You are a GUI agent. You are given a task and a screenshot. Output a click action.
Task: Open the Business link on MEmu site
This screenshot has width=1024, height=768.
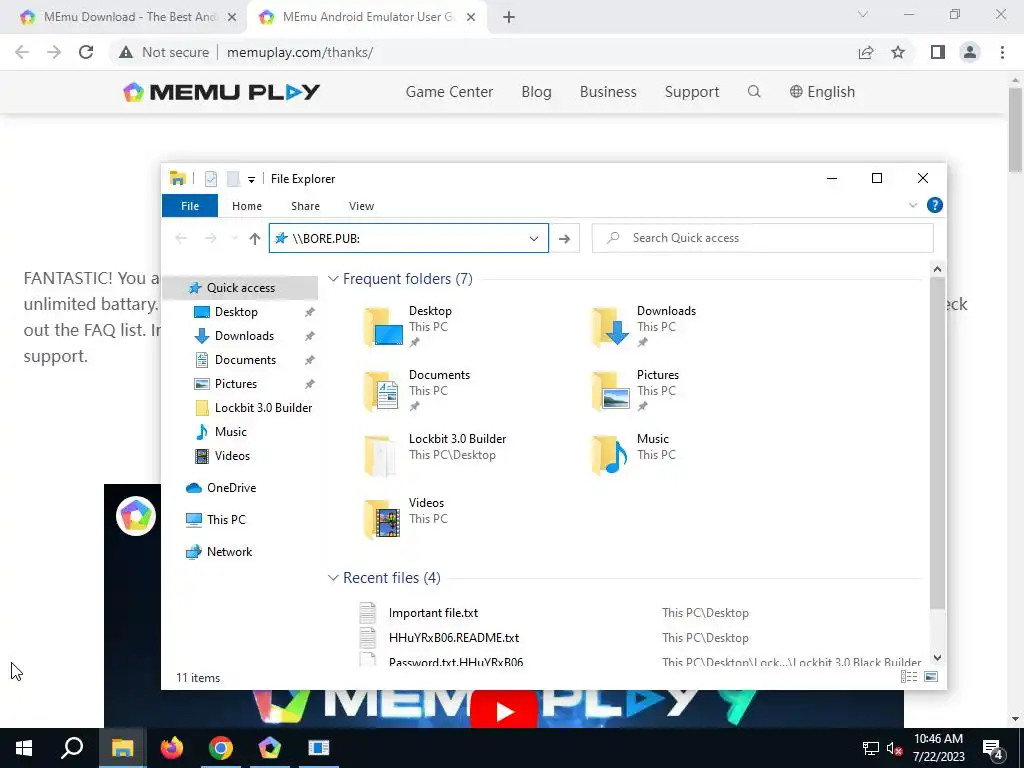(608, 92)
